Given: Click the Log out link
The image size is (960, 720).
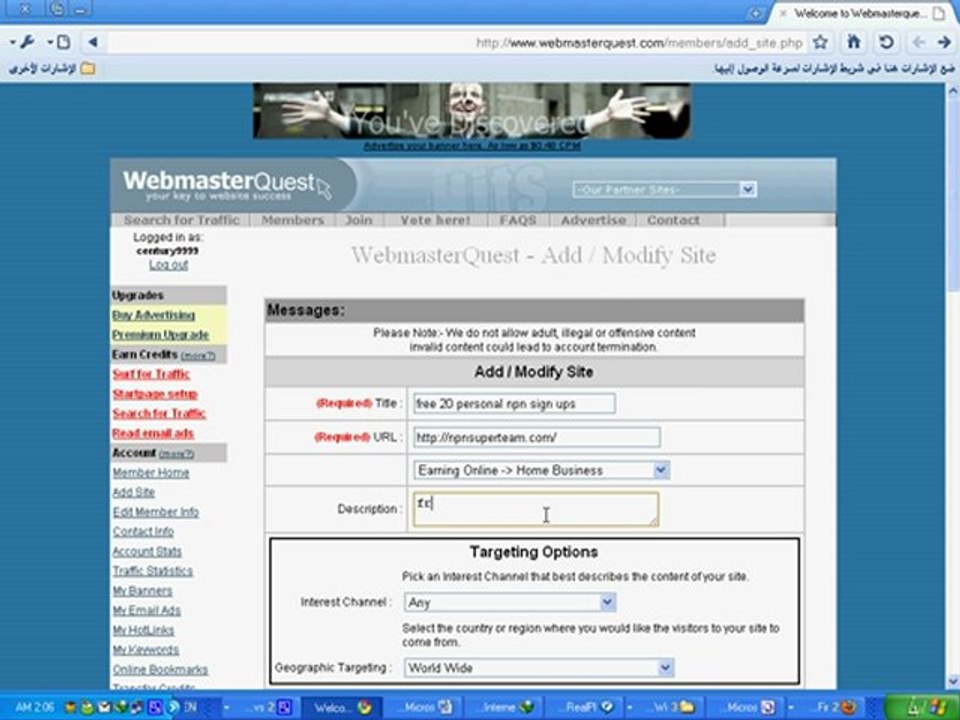Looking at the screenshot, I should click(x=168, y=264).
